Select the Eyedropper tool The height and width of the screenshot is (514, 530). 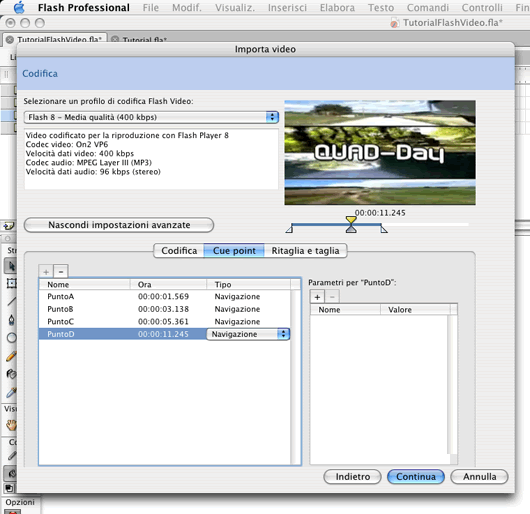coord(11,392)
